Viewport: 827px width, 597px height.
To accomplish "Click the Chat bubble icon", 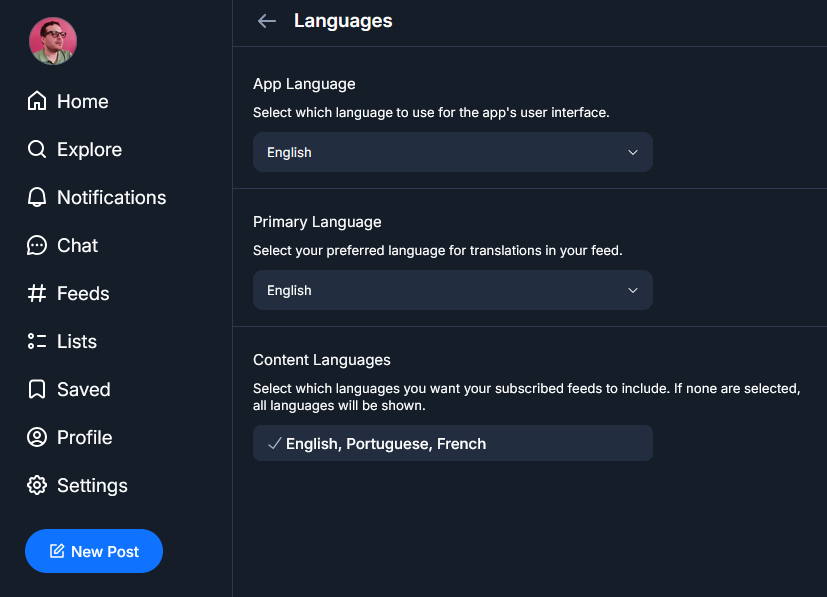I will 37,245.
